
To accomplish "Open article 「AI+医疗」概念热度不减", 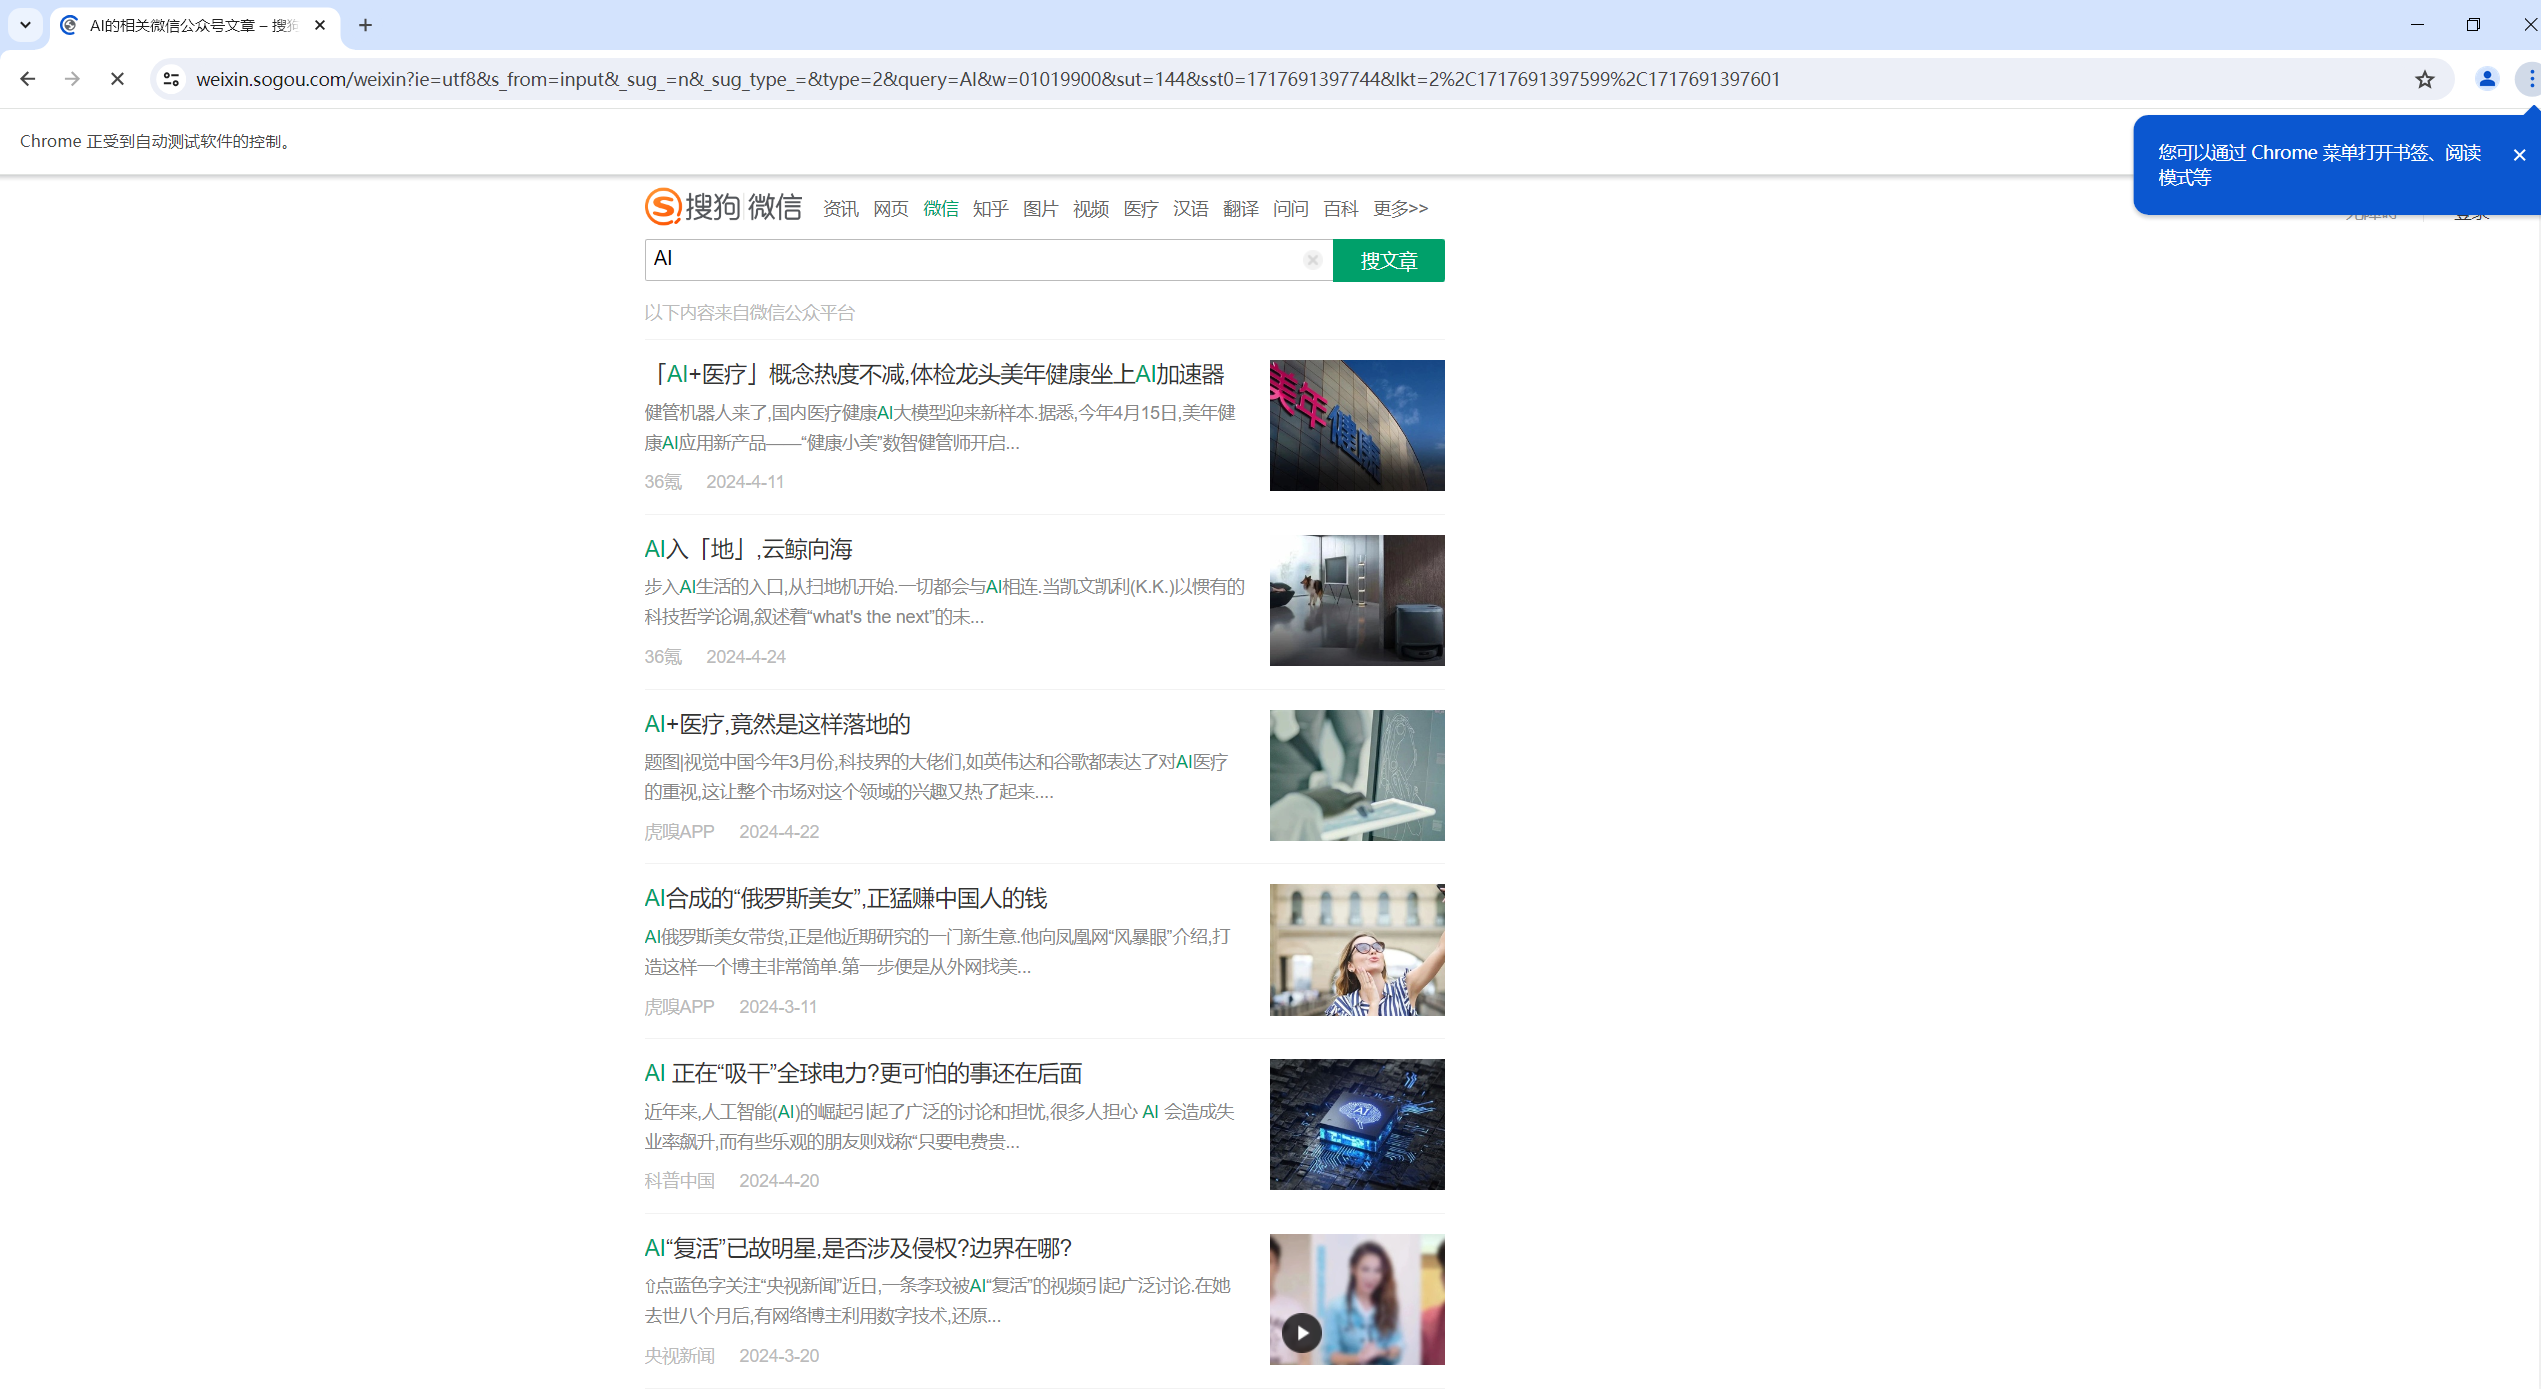I will click(934, 374).
